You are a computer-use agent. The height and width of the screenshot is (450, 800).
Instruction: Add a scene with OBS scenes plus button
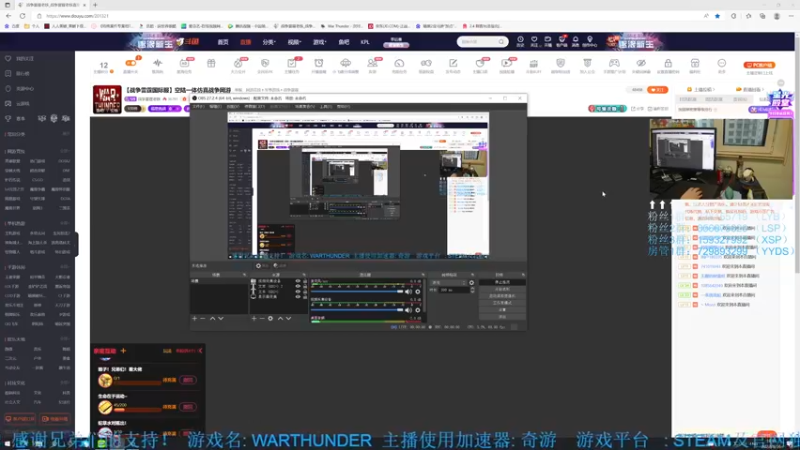[194, 318]
